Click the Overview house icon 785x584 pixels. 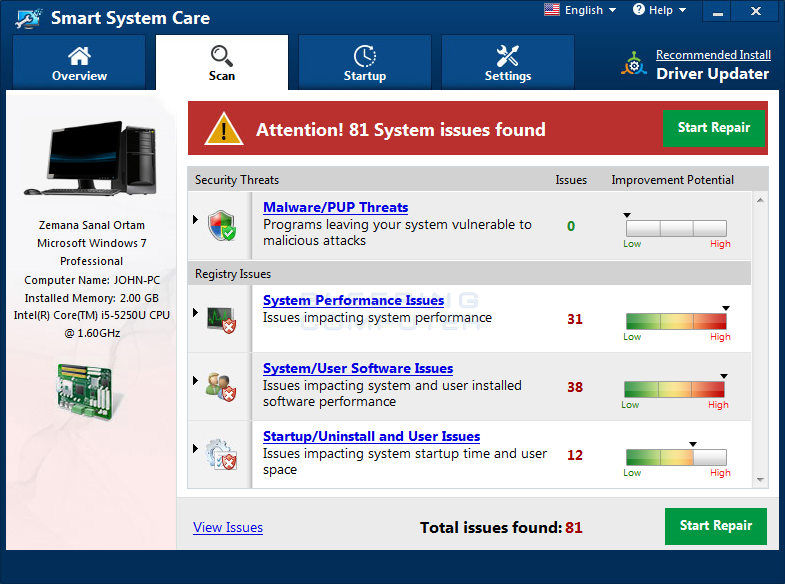[x=79, y=56]
